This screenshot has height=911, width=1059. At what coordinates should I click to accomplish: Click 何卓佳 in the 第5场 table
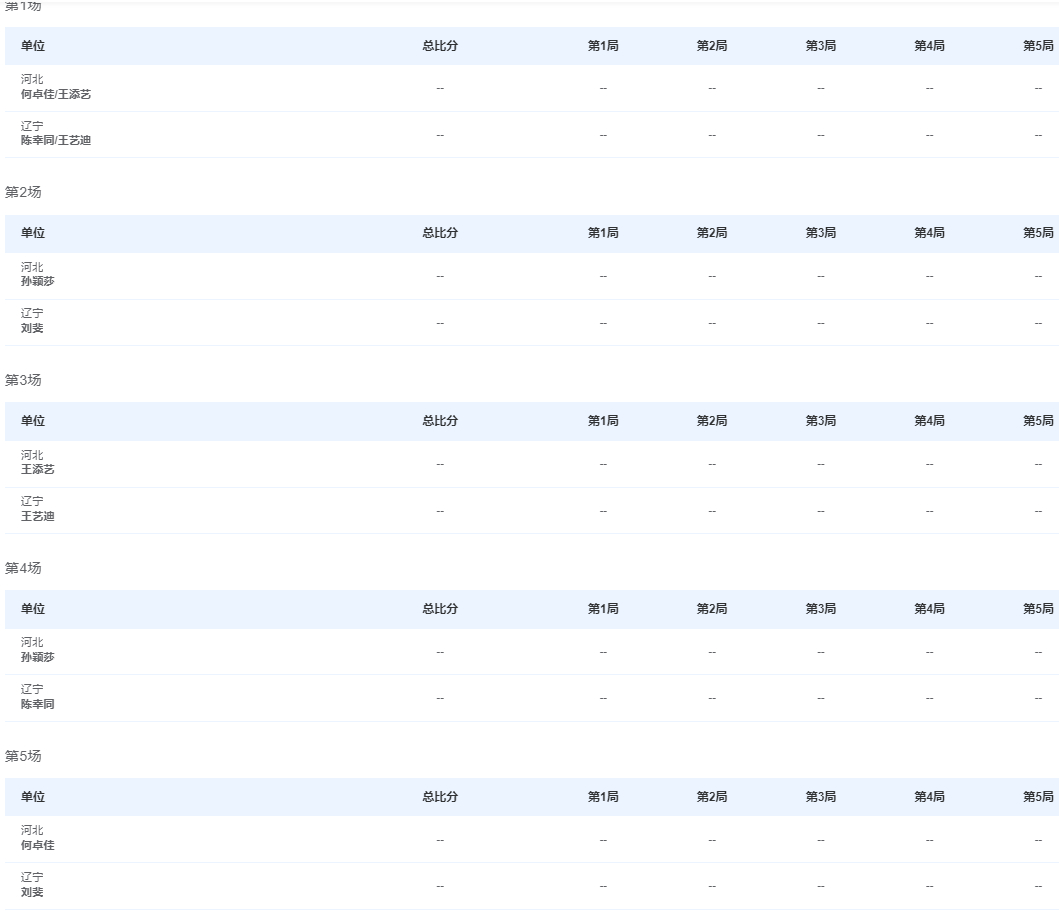(x=37, y=845)
